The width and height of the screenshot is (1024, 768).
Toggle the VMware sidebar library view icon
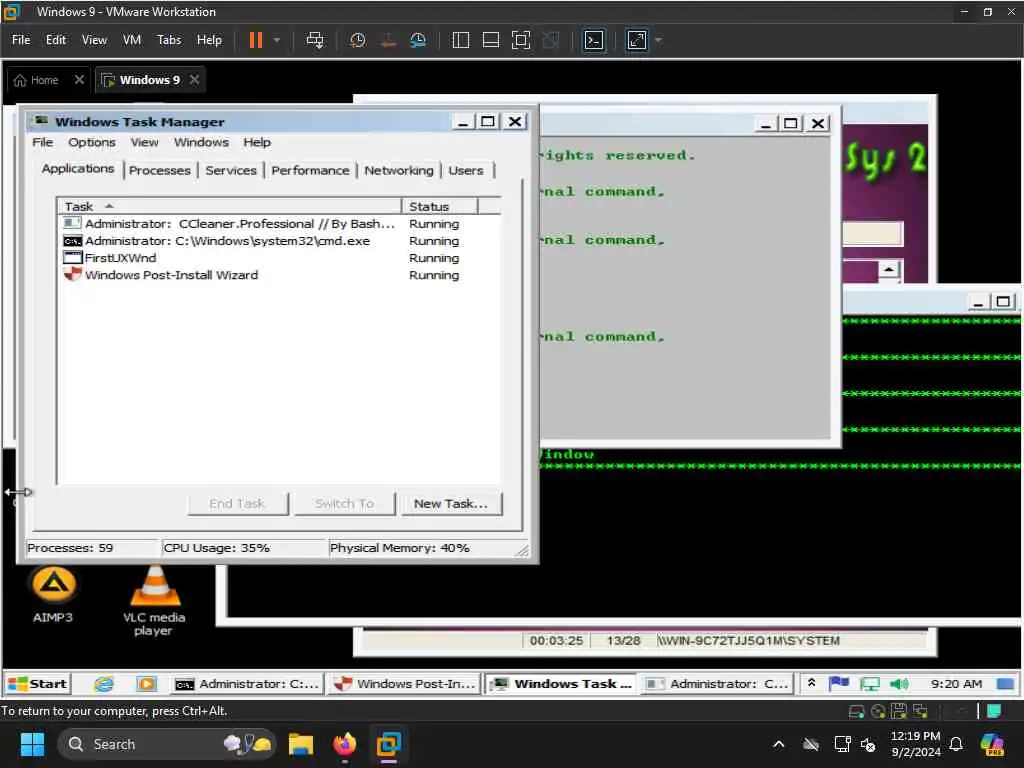(460, 40)
